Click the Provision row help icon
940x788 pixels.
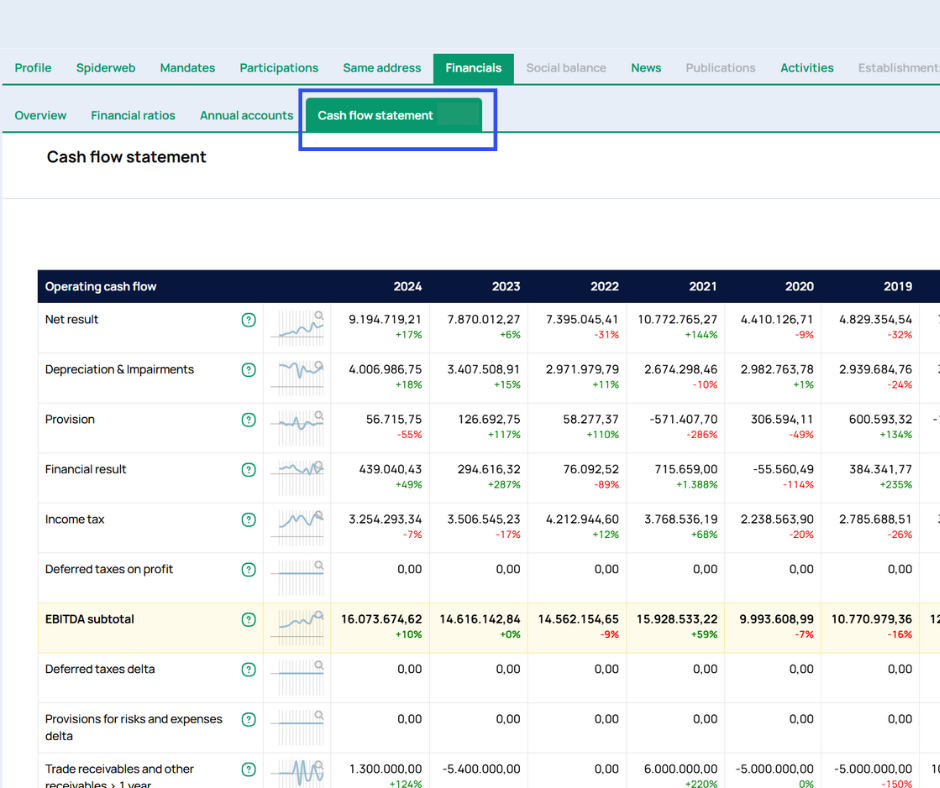pos(249,420)
